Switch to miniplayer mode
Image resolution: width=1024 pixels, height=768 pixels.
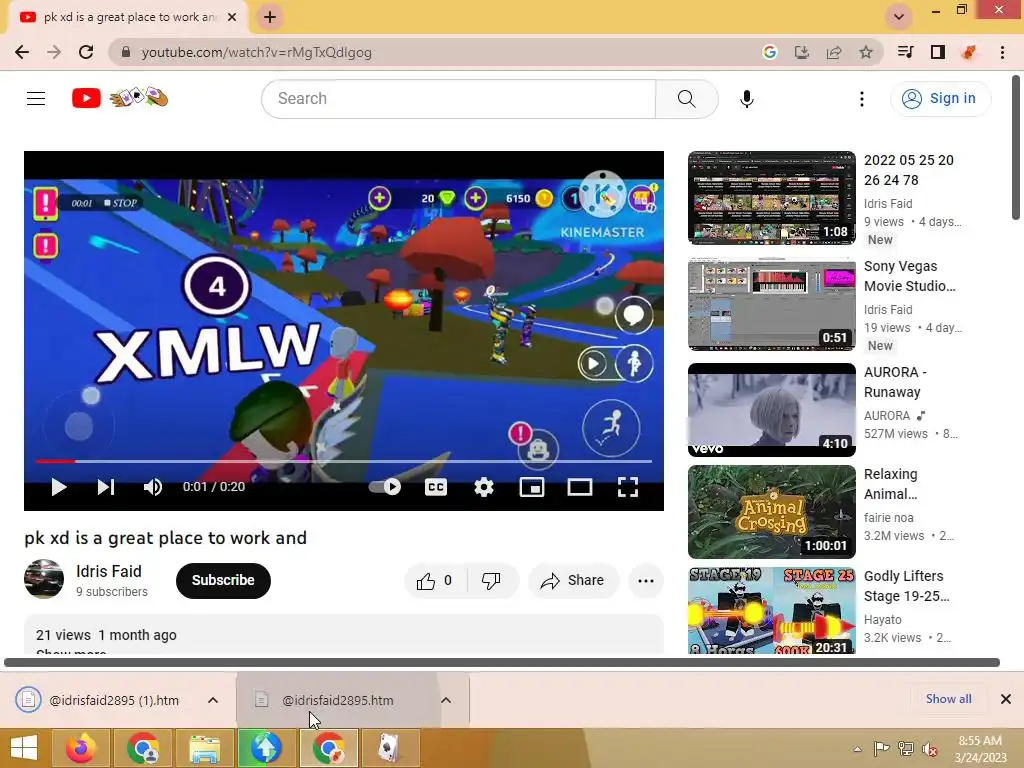[x=532, y=487]
